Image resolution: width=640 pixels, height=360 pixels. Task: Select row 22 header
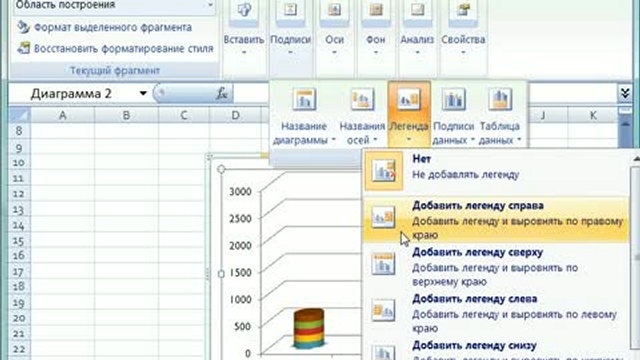click(19, 349)
